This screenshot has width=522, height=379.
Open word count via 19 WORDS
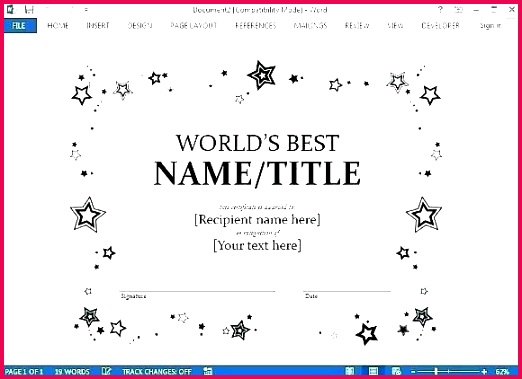pos(72,371)
